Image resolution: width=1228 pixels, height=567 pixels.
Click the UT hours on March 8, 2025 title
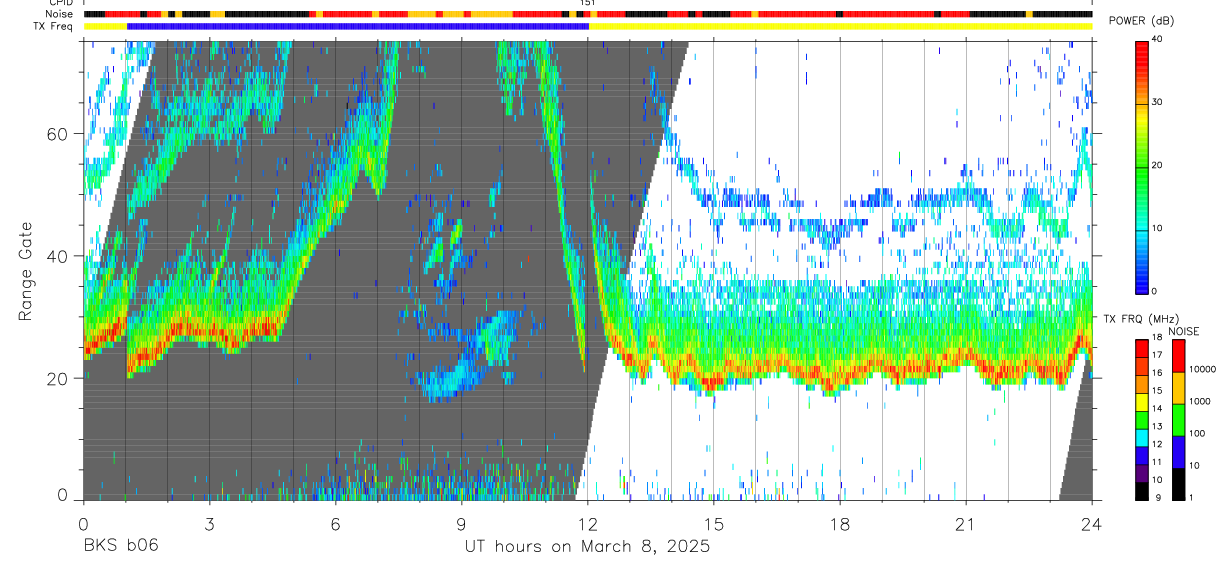pos(587,547)
